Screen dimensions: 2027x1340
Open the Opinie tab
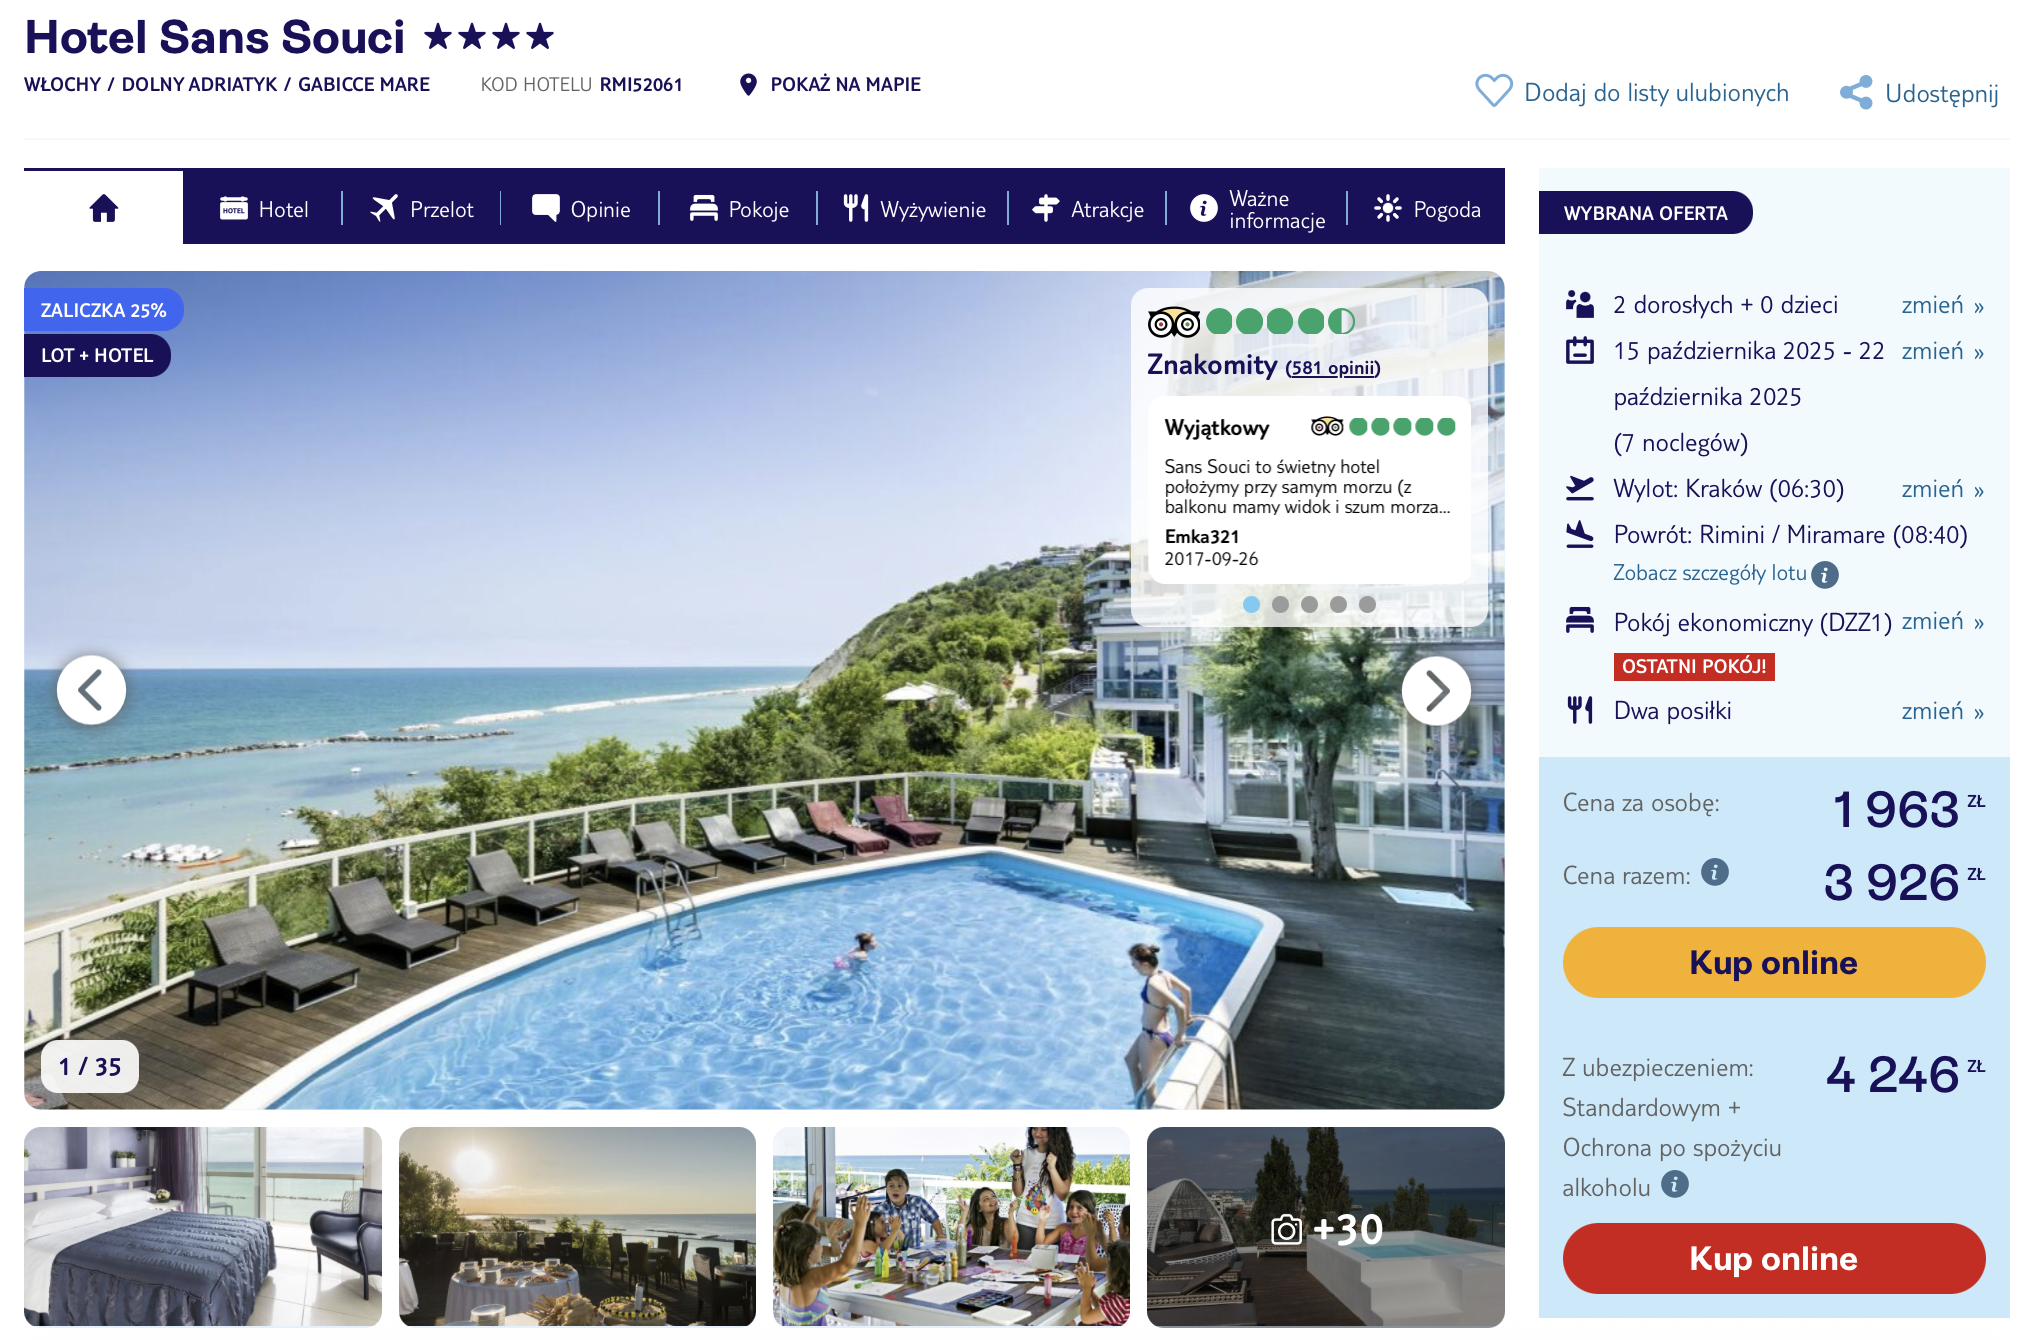click(x=581, y=209)
